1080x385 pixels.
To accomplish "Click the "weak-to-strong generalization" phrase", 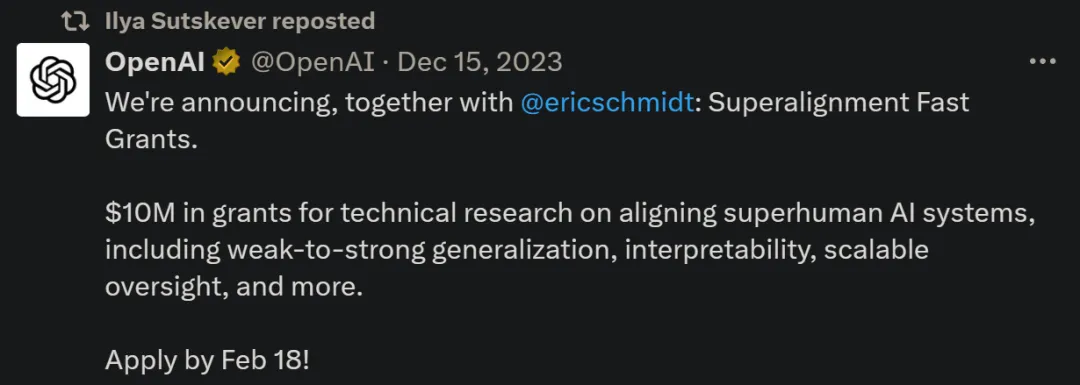I will [417, 251].
